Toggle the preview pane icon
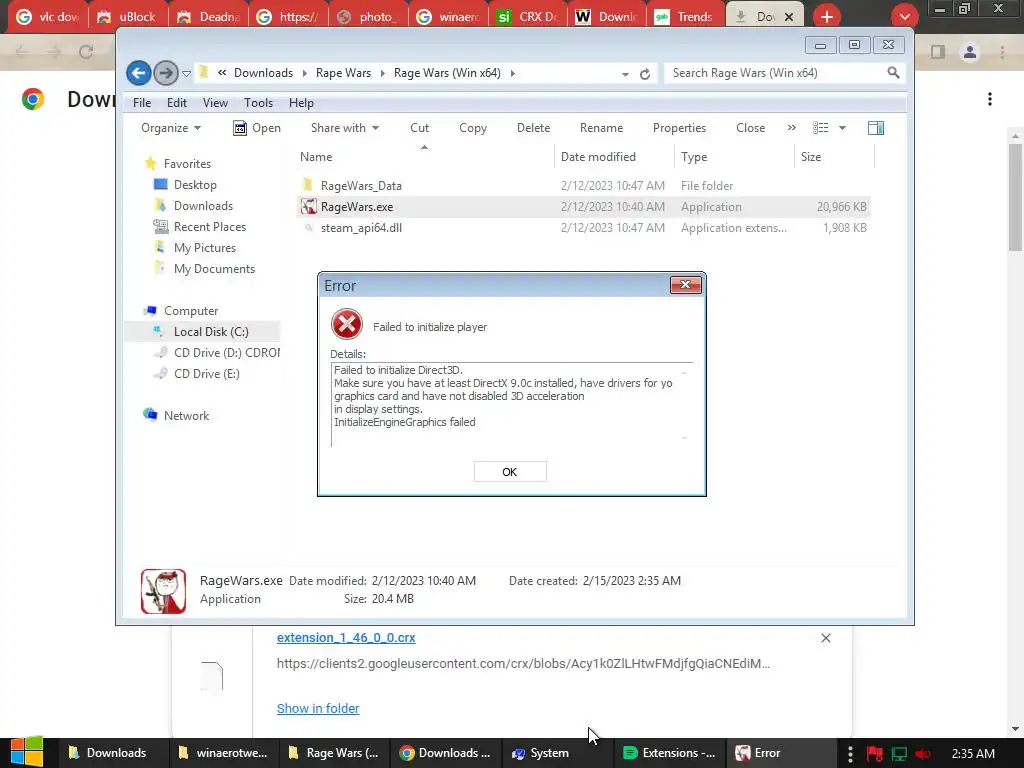 pos(876,128)
